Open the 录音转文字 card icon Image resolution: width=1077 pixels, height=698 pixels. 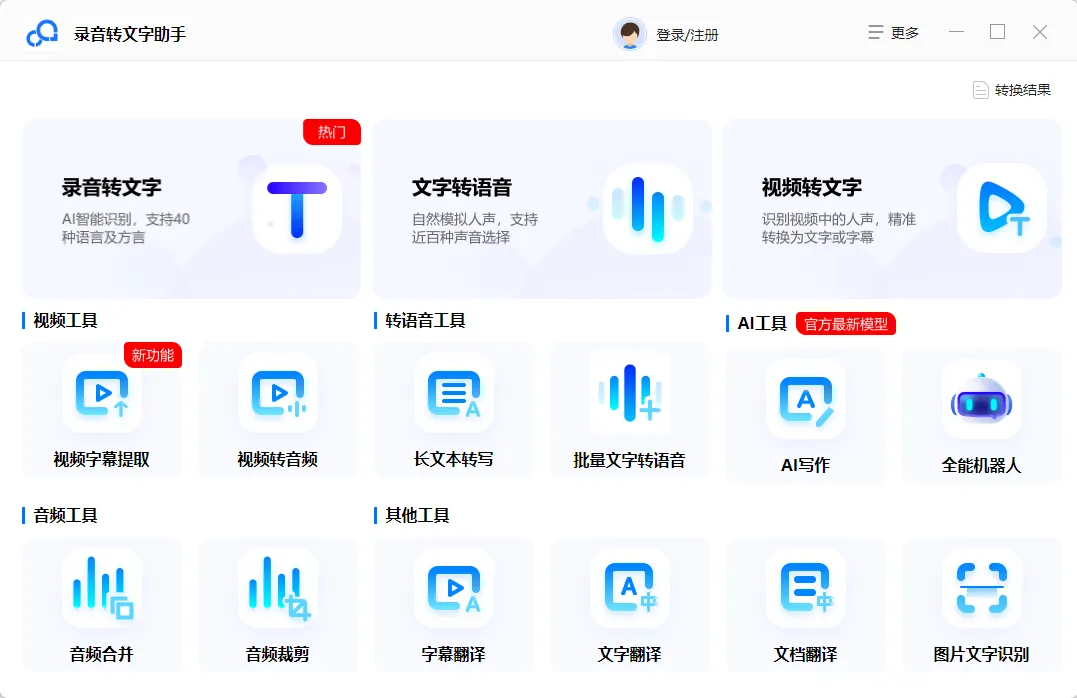297,209
